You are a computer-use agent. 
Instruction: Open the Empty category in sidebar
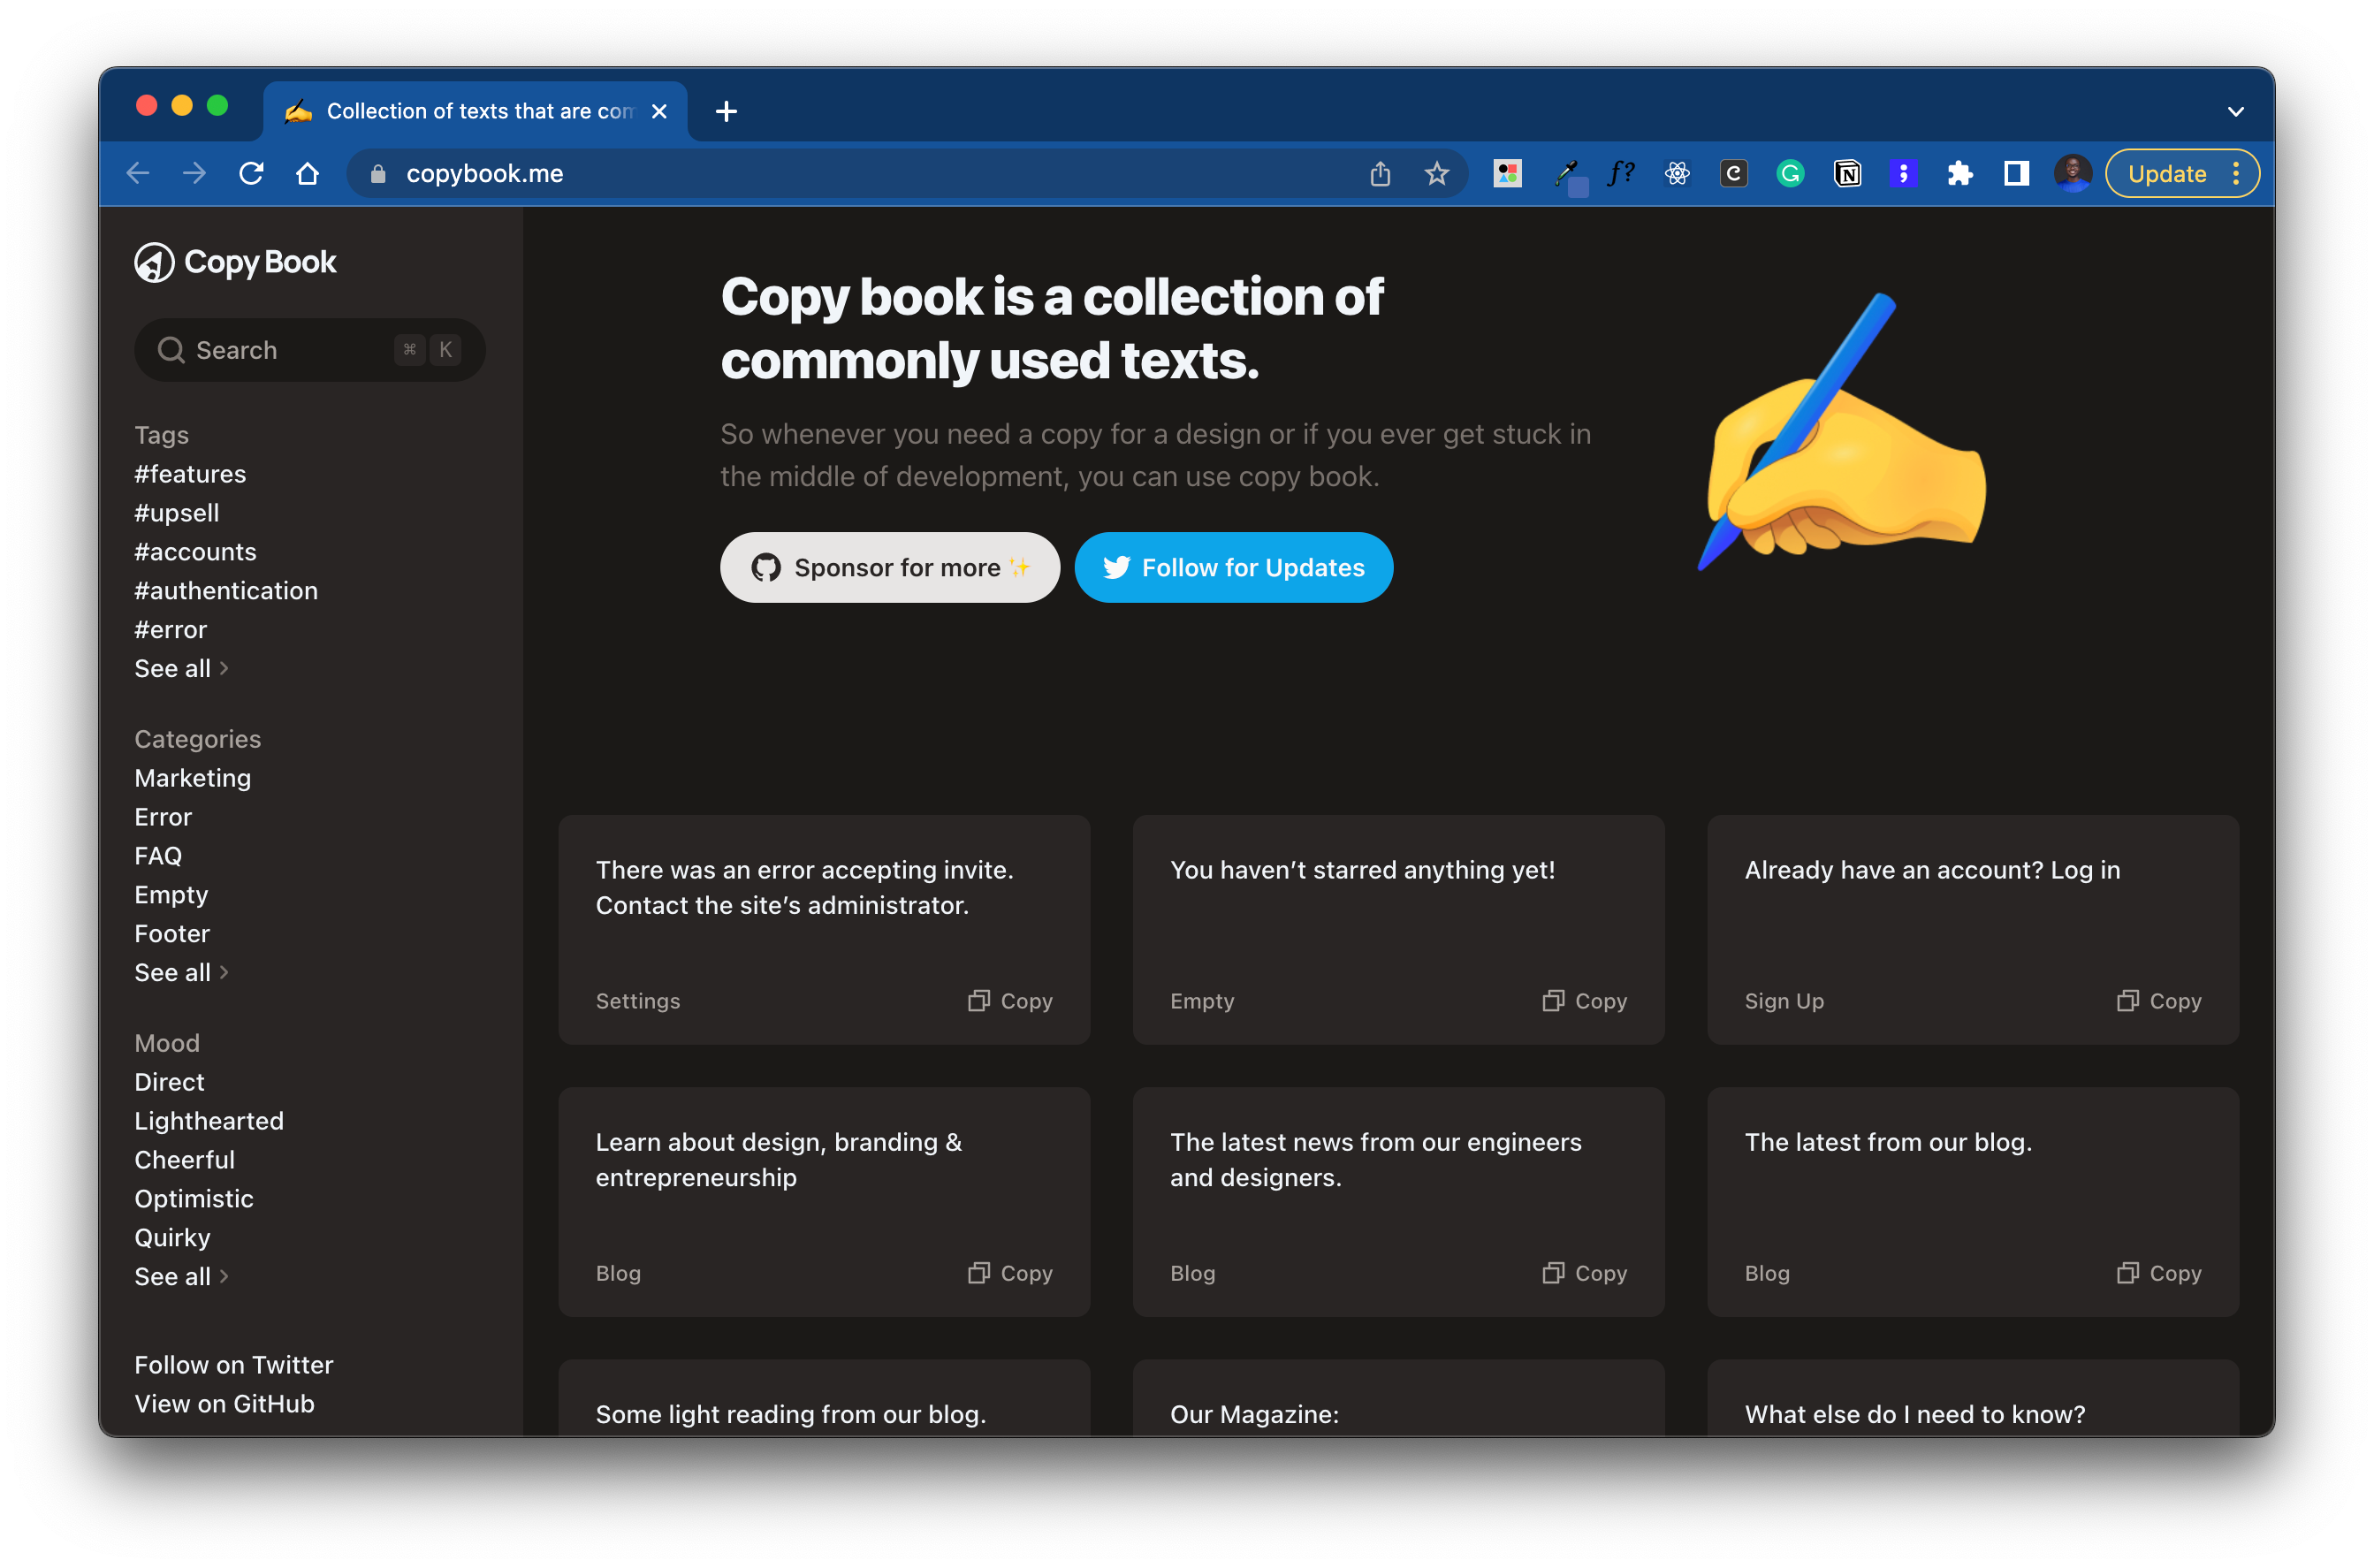point(171,894)
